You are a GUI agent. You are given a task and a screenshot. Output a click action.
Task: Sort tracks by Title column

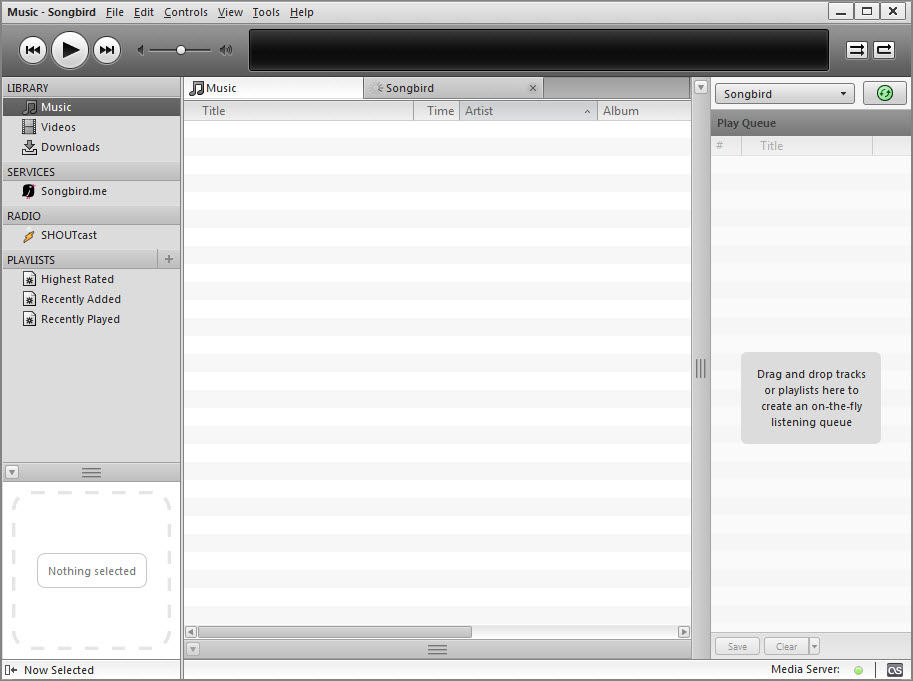(299, 111)
